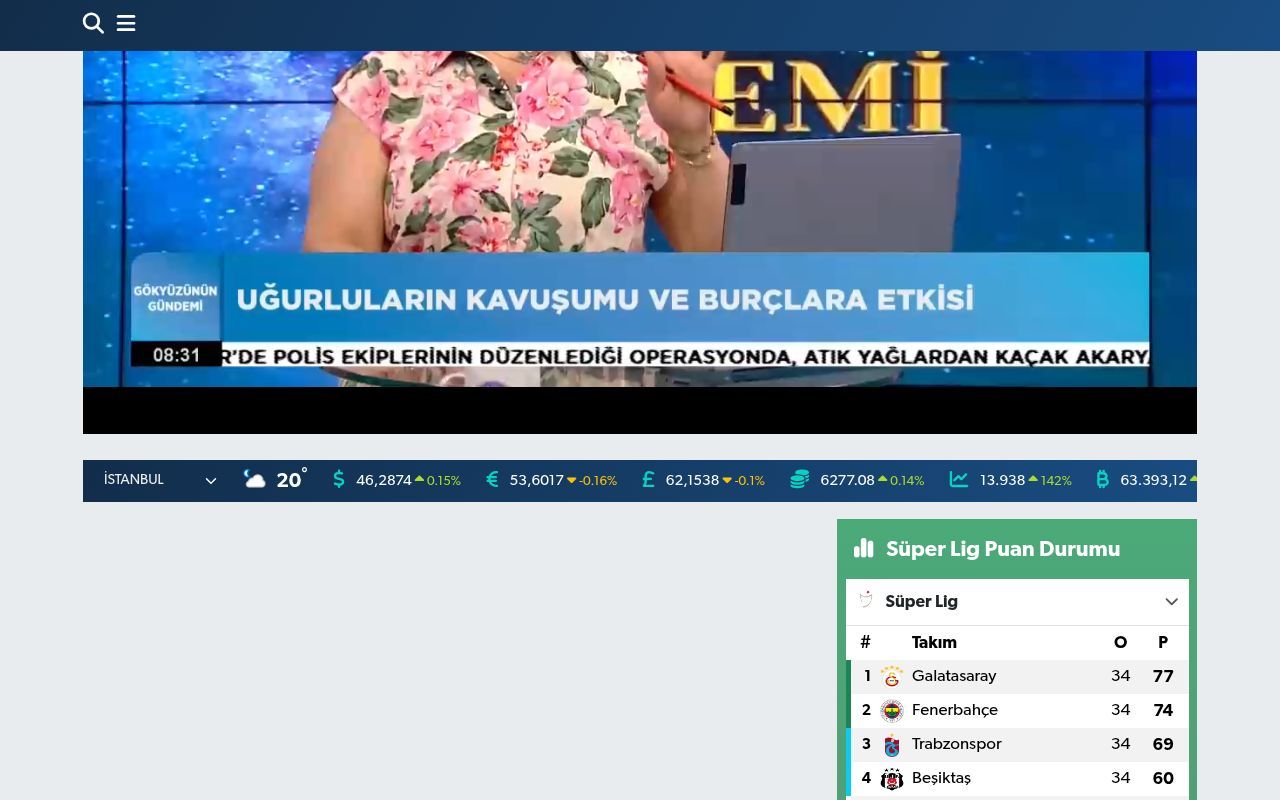Viewport: 1280px width, 800px height.
Task: Click the gold change 0.14% value
Action: click(907, 481)
